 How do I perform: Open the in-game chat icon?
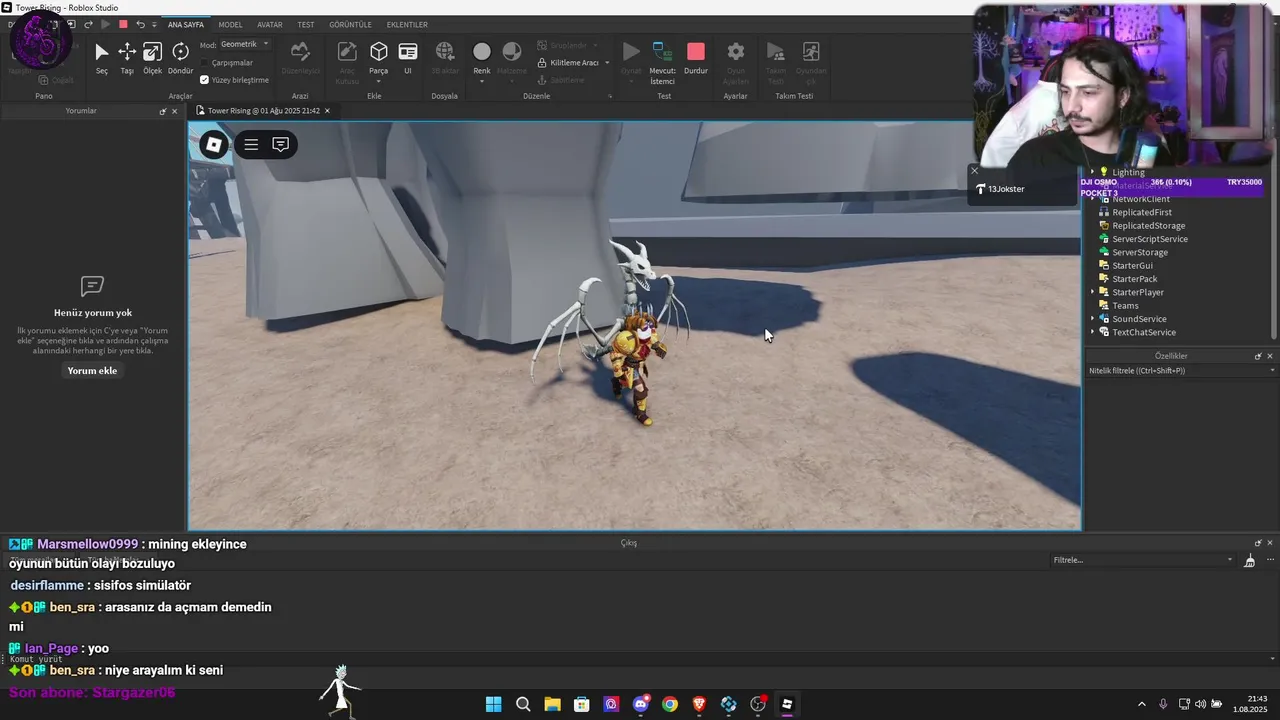(x=281, y=145)
